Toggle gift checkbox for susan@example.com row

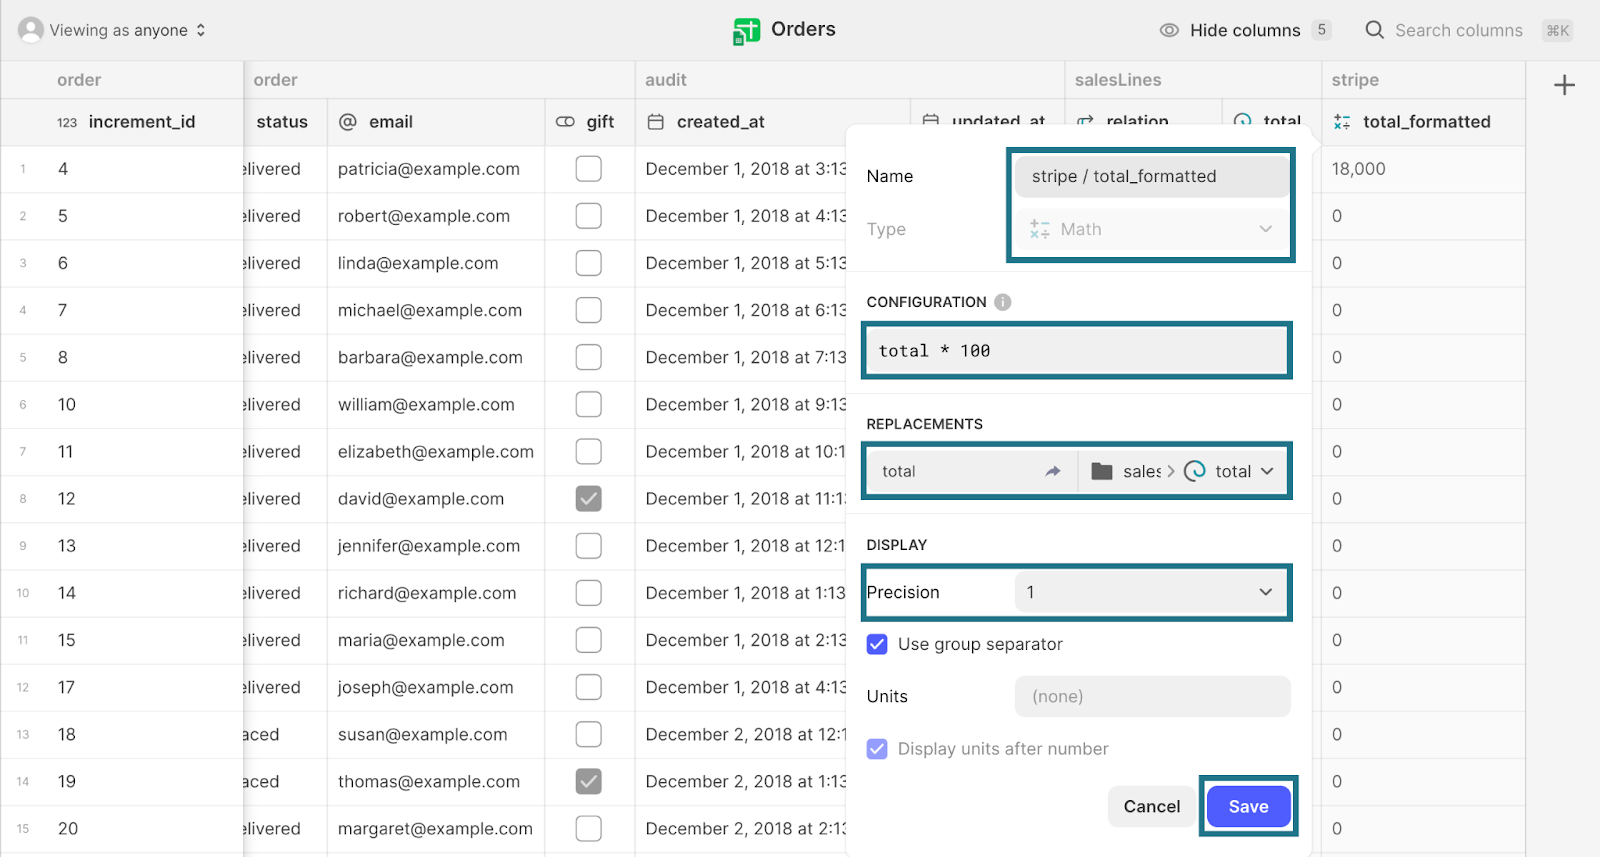coord(589,734)
